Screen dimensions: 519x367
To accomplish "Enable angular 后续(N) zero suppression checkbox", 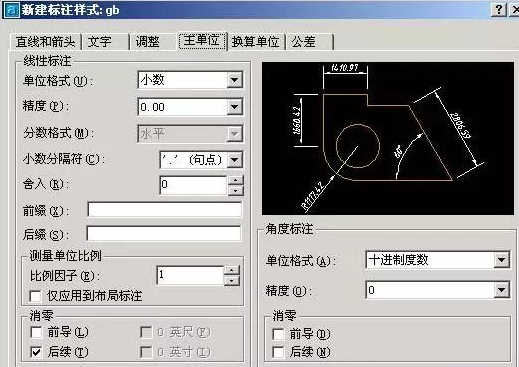I will (x=278, y=352).
